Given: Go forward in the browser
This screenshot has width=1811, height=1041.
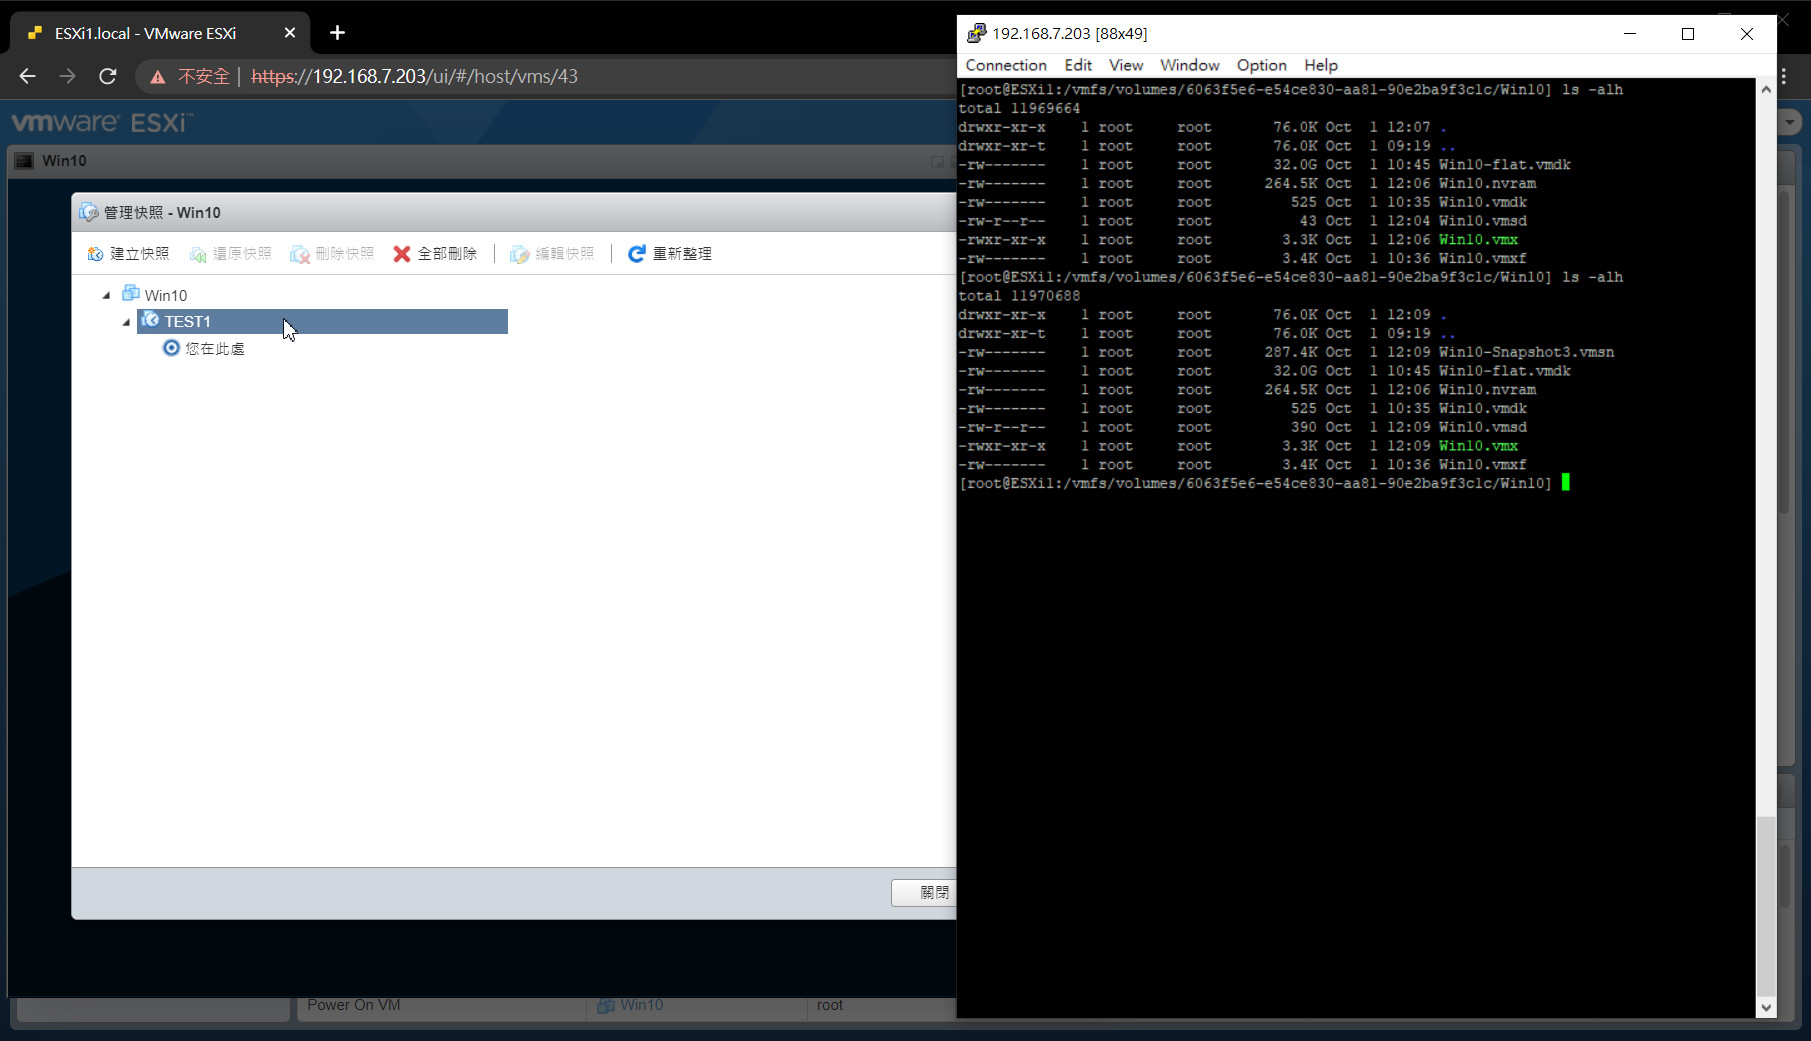Looking at the screenshot, I should [67, 76].
